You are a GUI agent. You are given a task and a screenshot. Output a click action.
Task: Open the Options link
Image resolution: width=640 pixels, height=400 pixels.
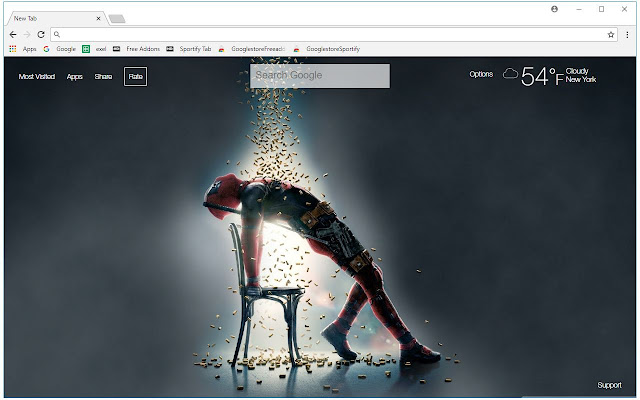(481, 74)
